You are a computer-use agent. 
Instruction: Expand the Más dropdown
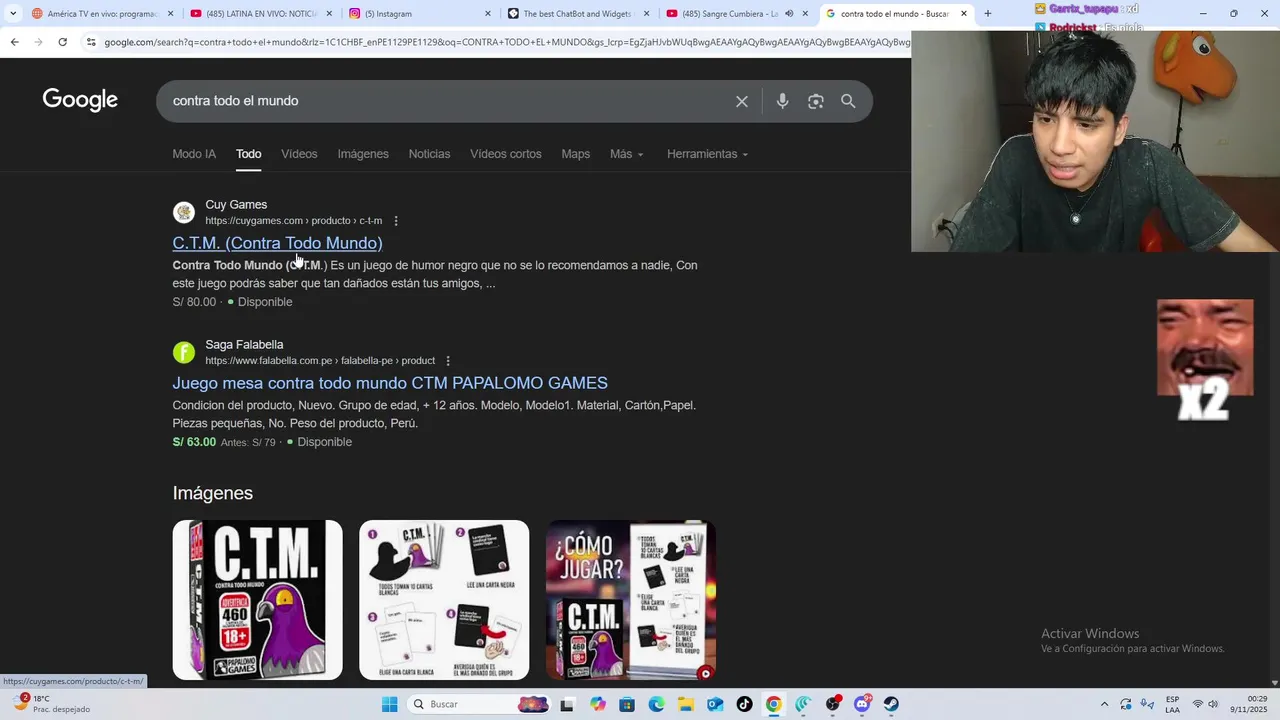click(x=627, y=154)
